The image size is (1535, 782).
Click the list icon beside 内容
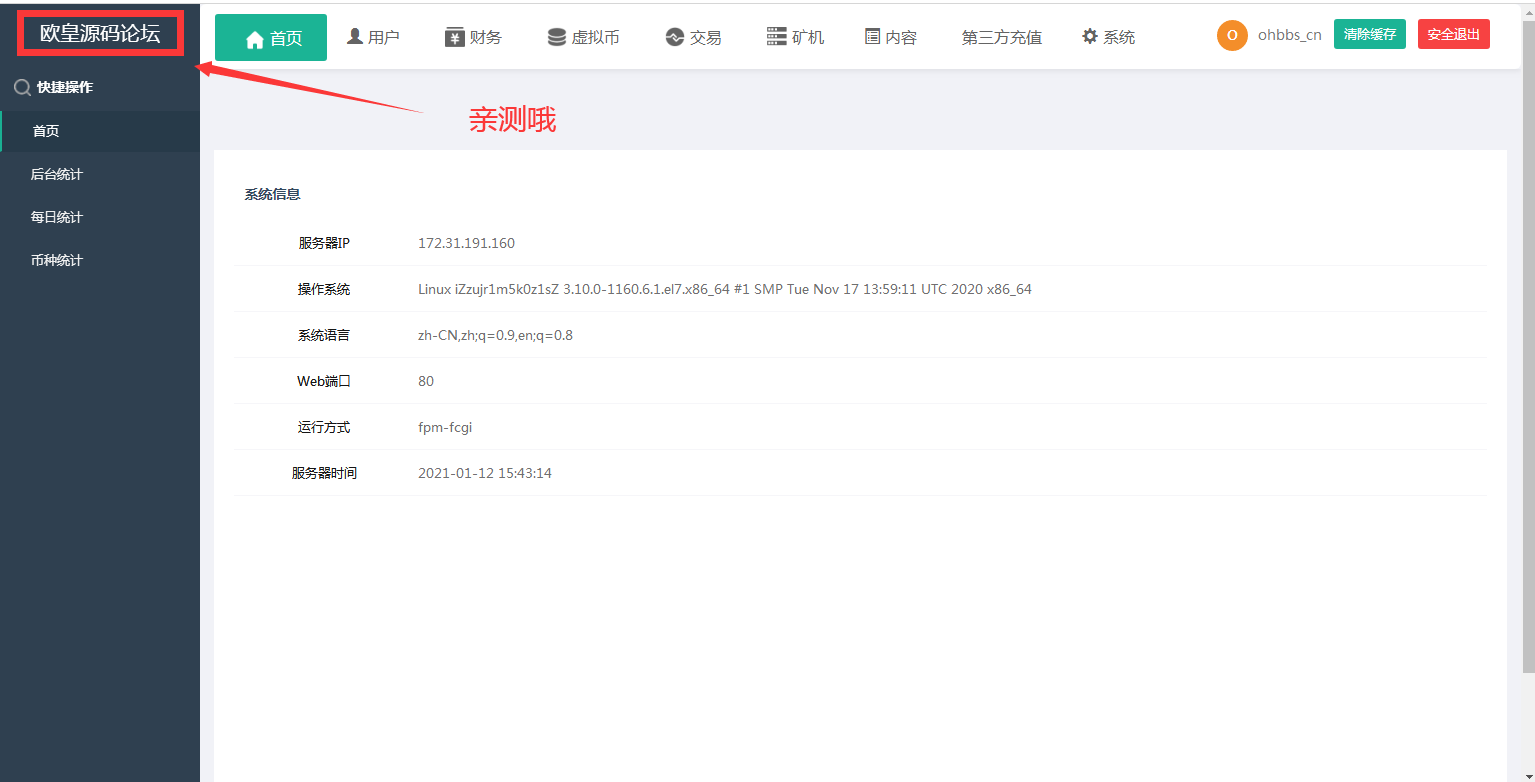(x=872, y=37)
